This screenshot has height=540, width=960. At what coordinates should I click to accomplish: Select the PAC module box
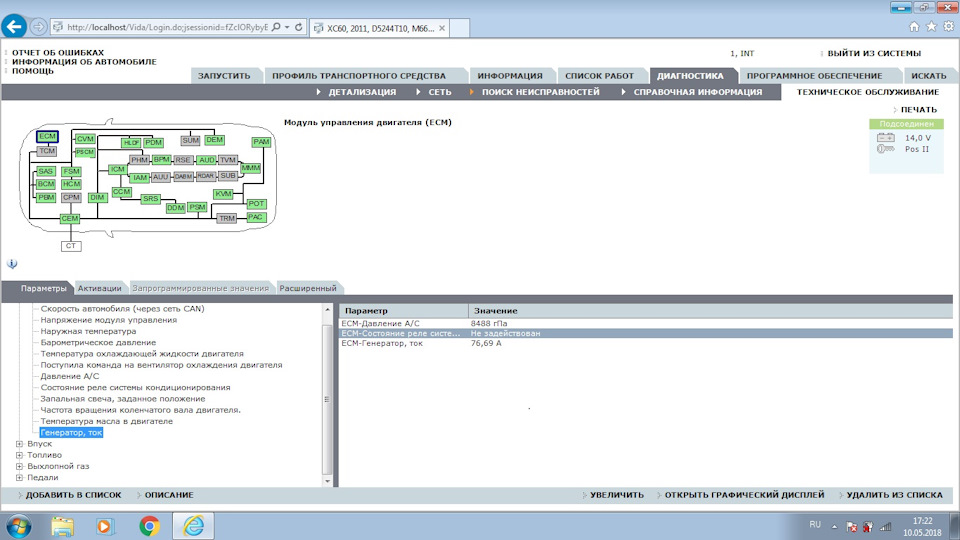point(256,217)
